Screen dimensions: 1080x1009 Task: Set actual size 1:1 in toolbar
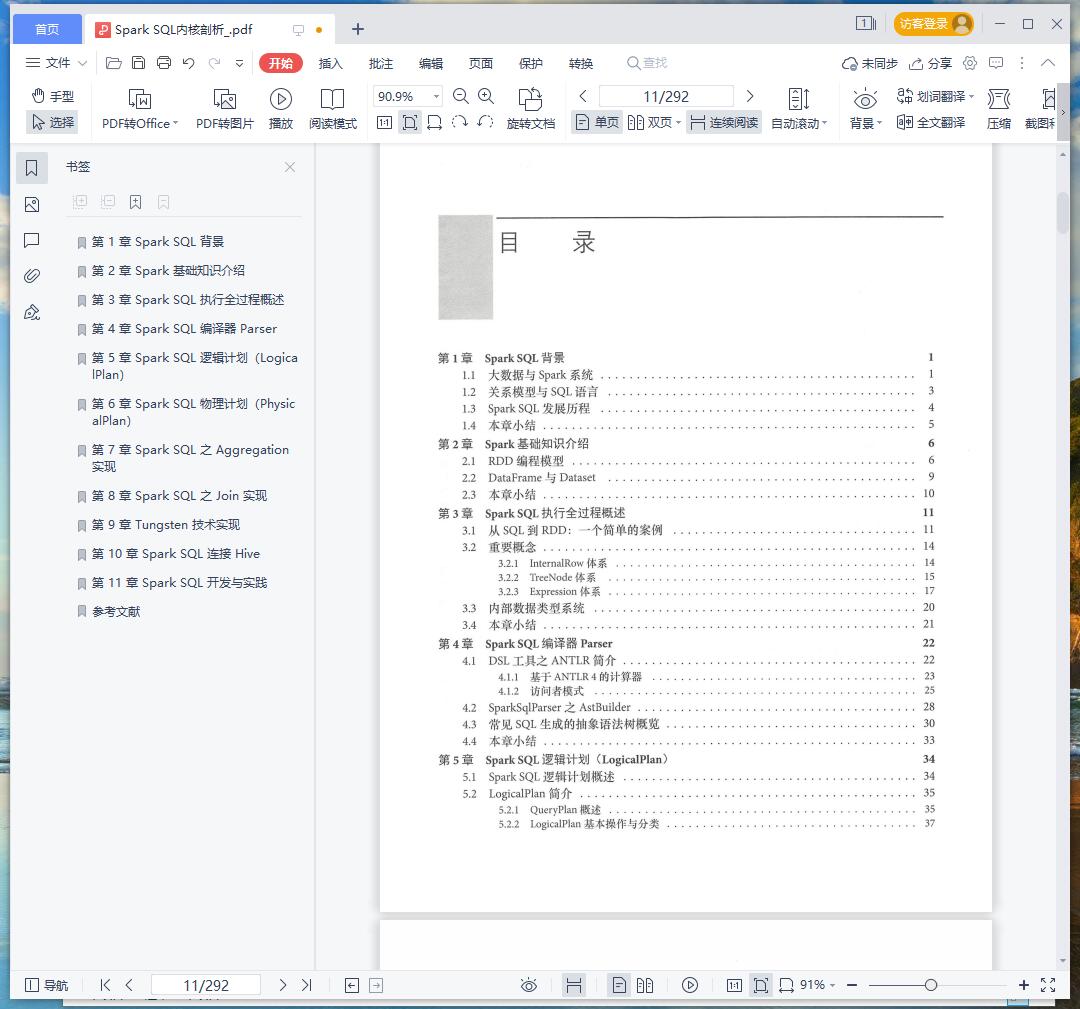pos(384,123)
